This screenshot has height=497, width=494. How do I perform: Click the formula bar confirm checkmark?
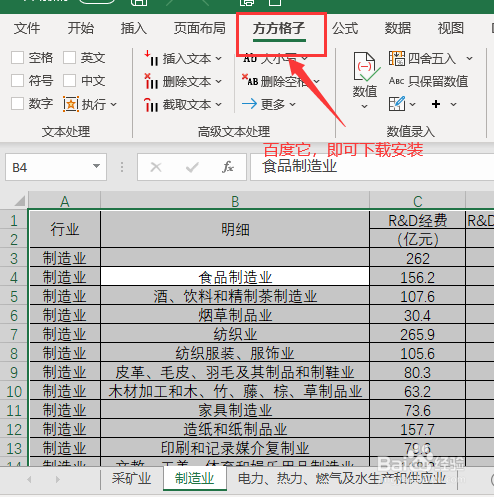coord(192,167)
